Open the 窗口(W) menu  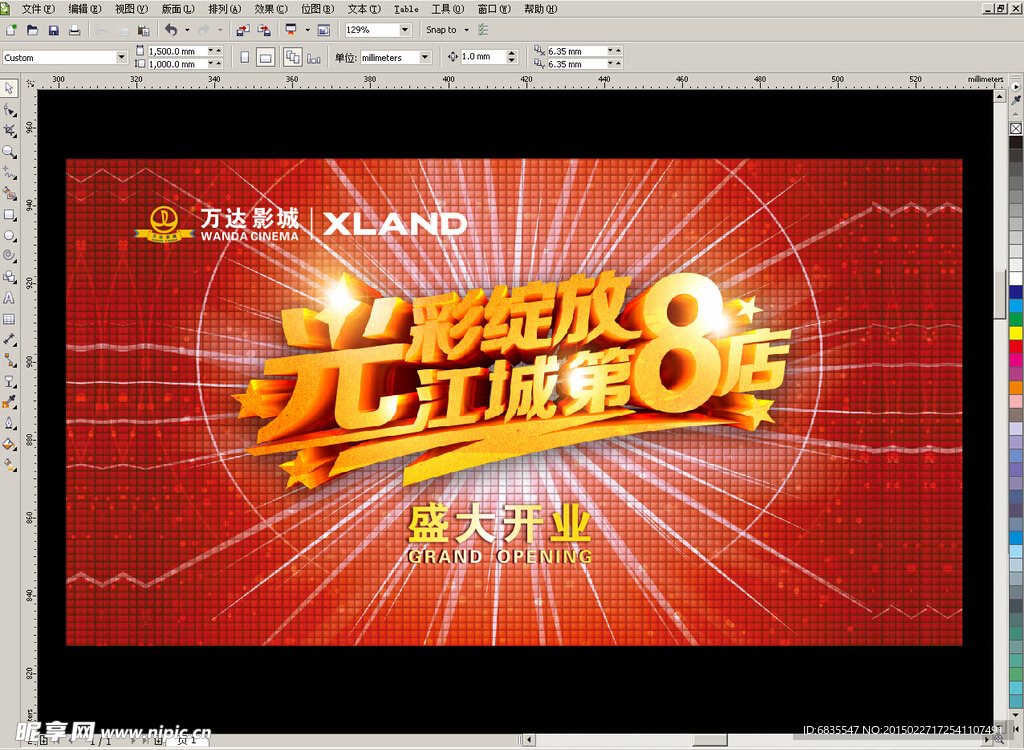[x=494, y=9]
